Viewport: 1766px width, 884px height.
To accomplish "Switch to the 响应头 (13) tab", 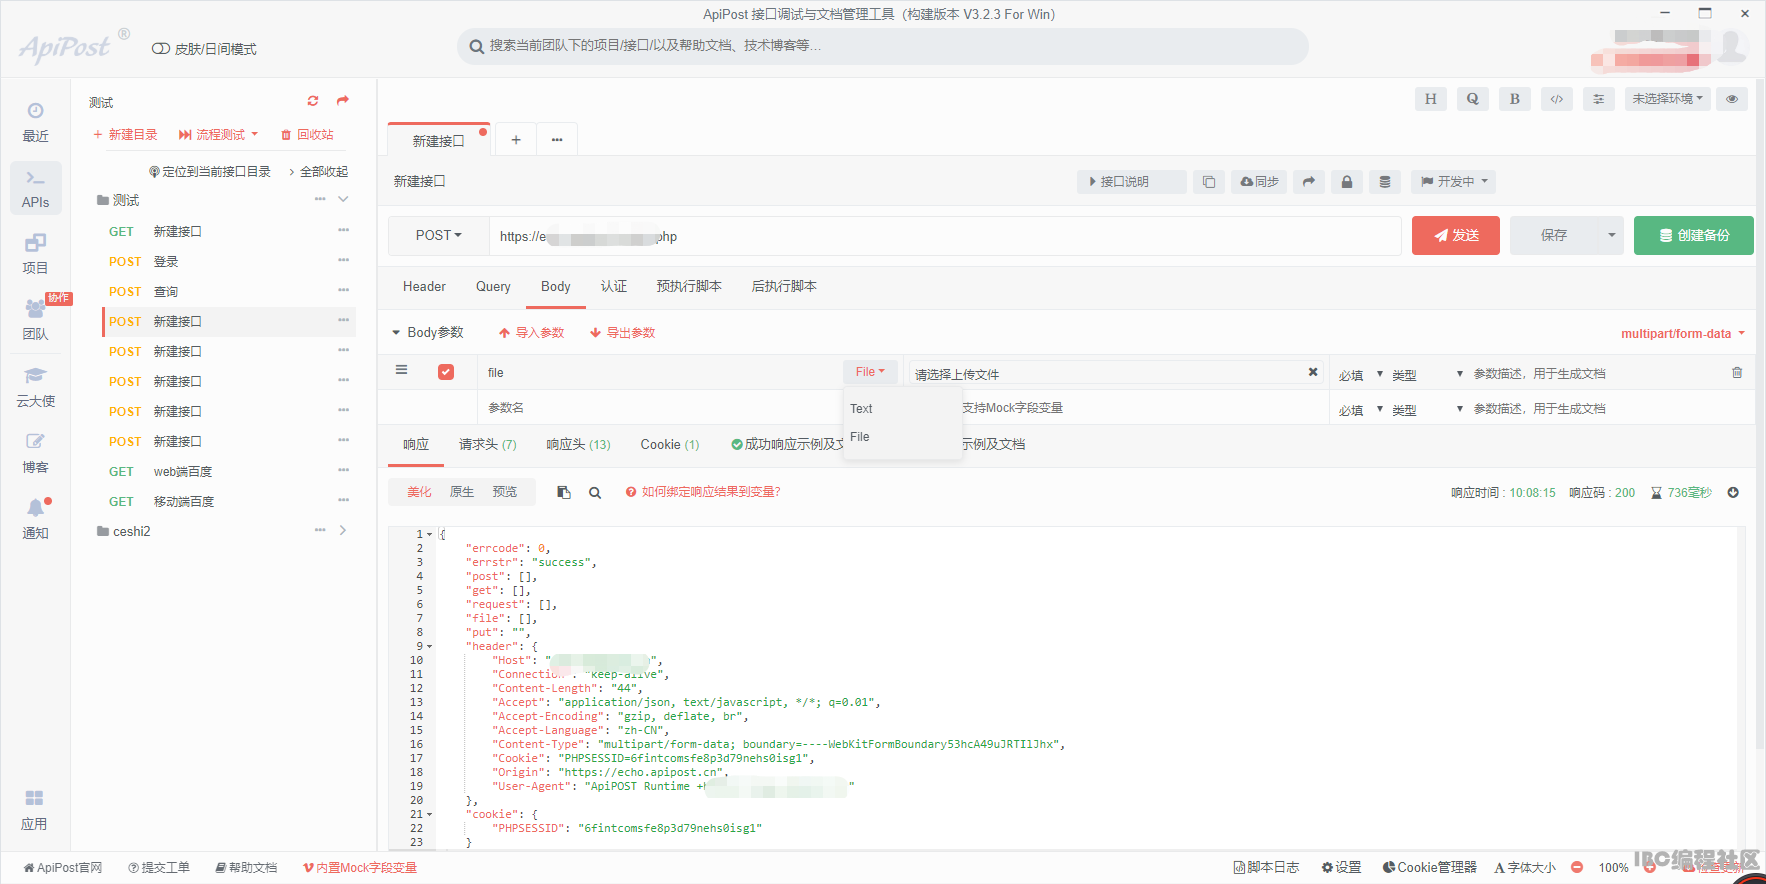I will pyautogui.click(x=578, y=445).
